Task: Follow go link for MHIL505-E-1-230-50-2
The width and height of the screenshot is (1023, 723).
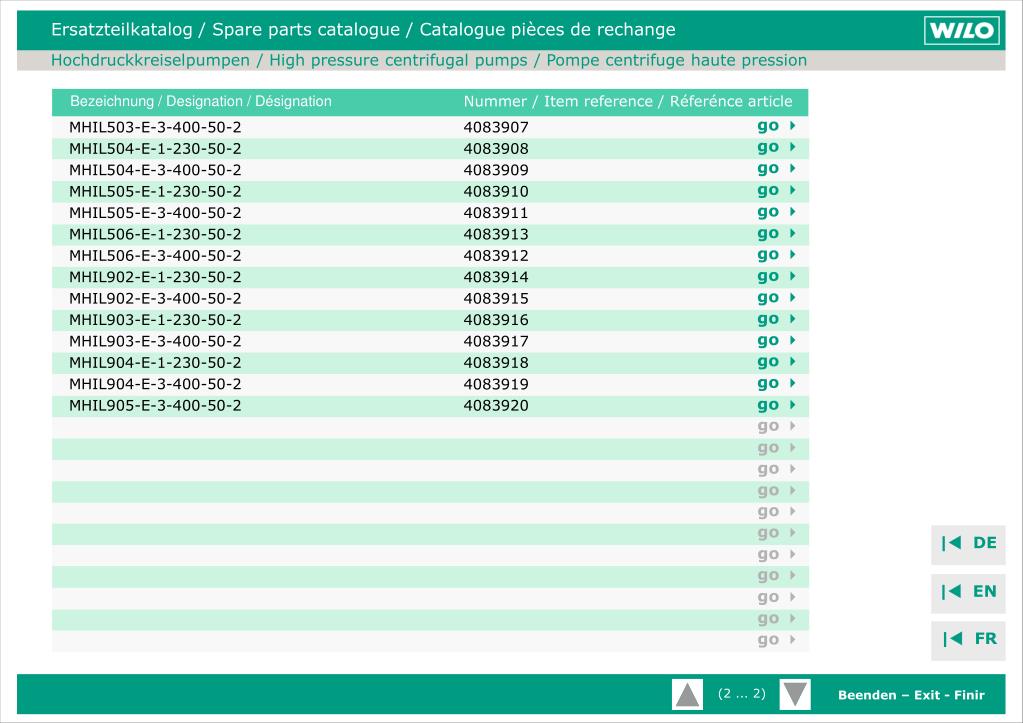Action: (776, 191)
